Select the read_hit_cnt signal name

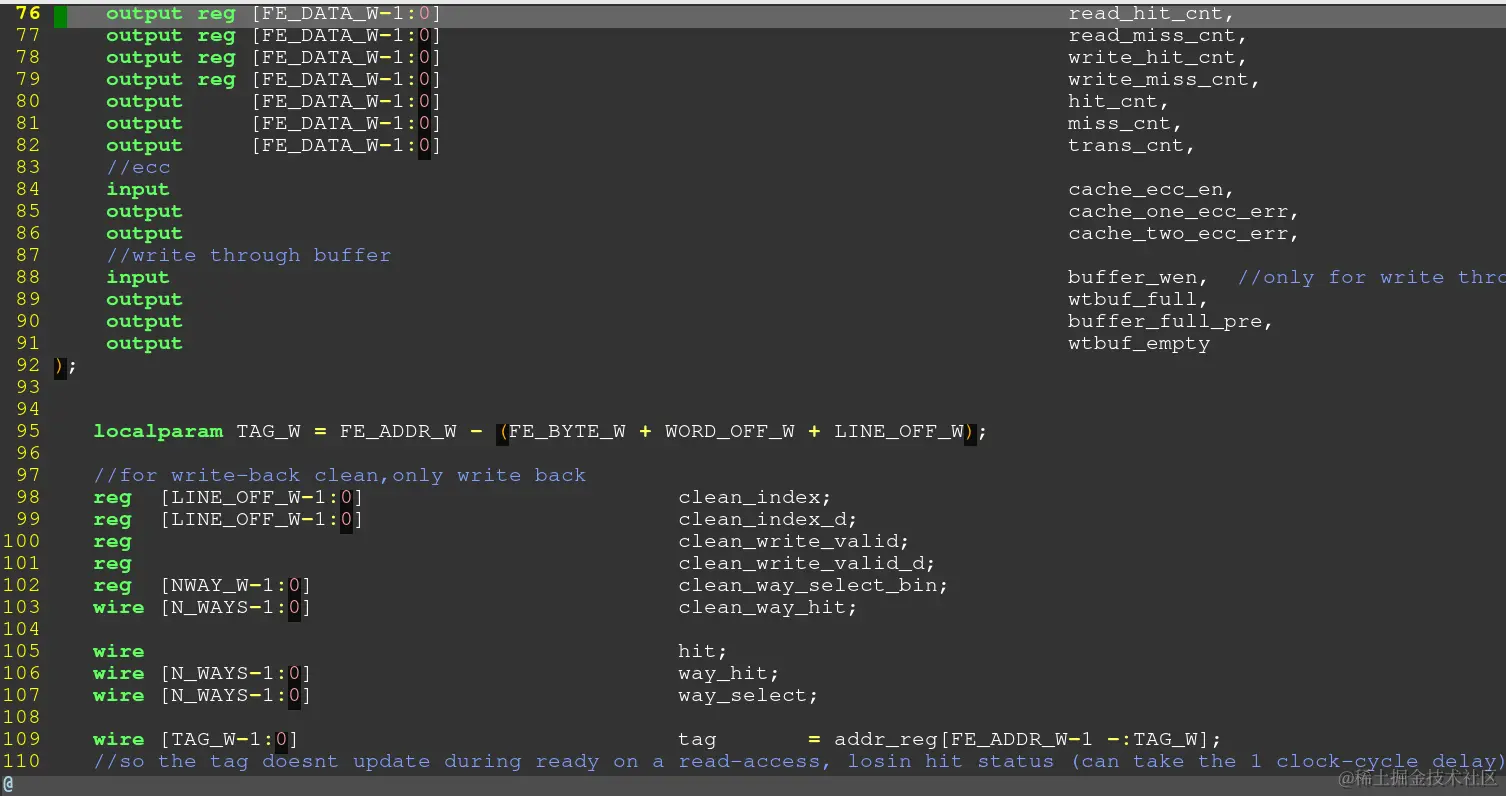pos(1146,14)
